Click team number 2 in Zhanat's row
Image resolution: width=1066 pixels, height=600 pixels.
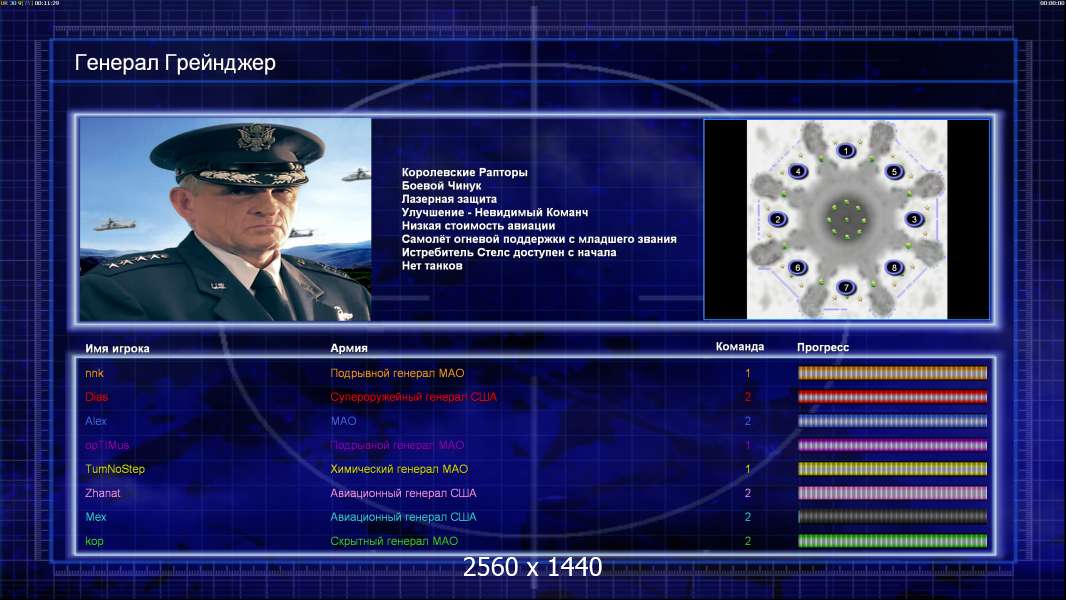pyautogui.click(x=748, y=493)
